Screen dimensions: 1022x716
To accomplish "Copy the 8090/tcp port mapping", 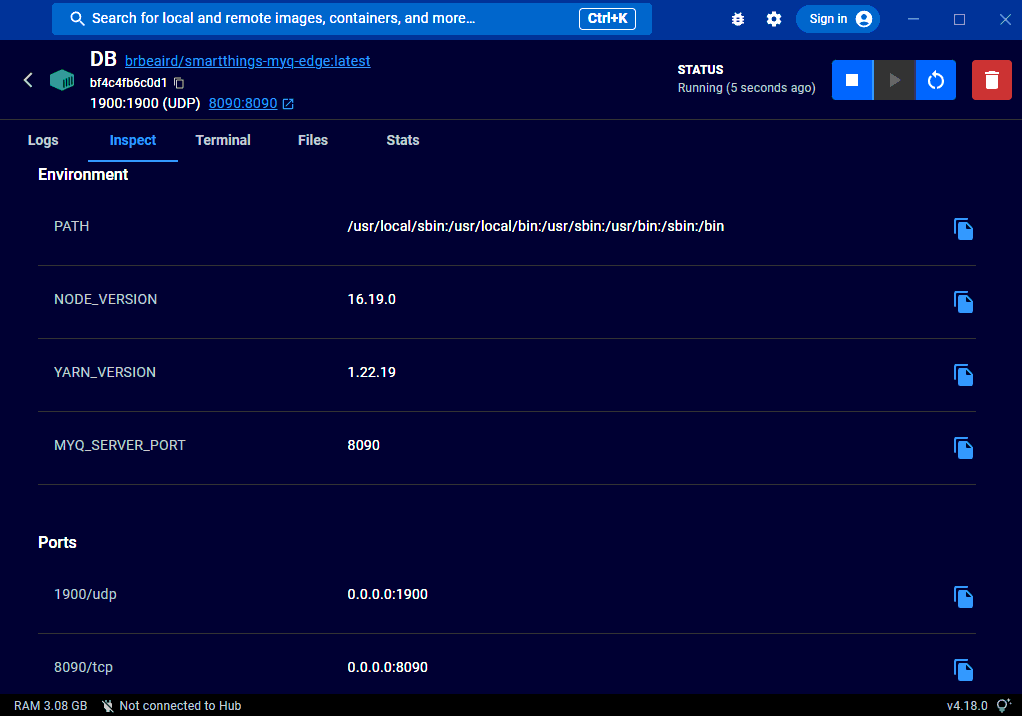I will (x=963, y=670).
